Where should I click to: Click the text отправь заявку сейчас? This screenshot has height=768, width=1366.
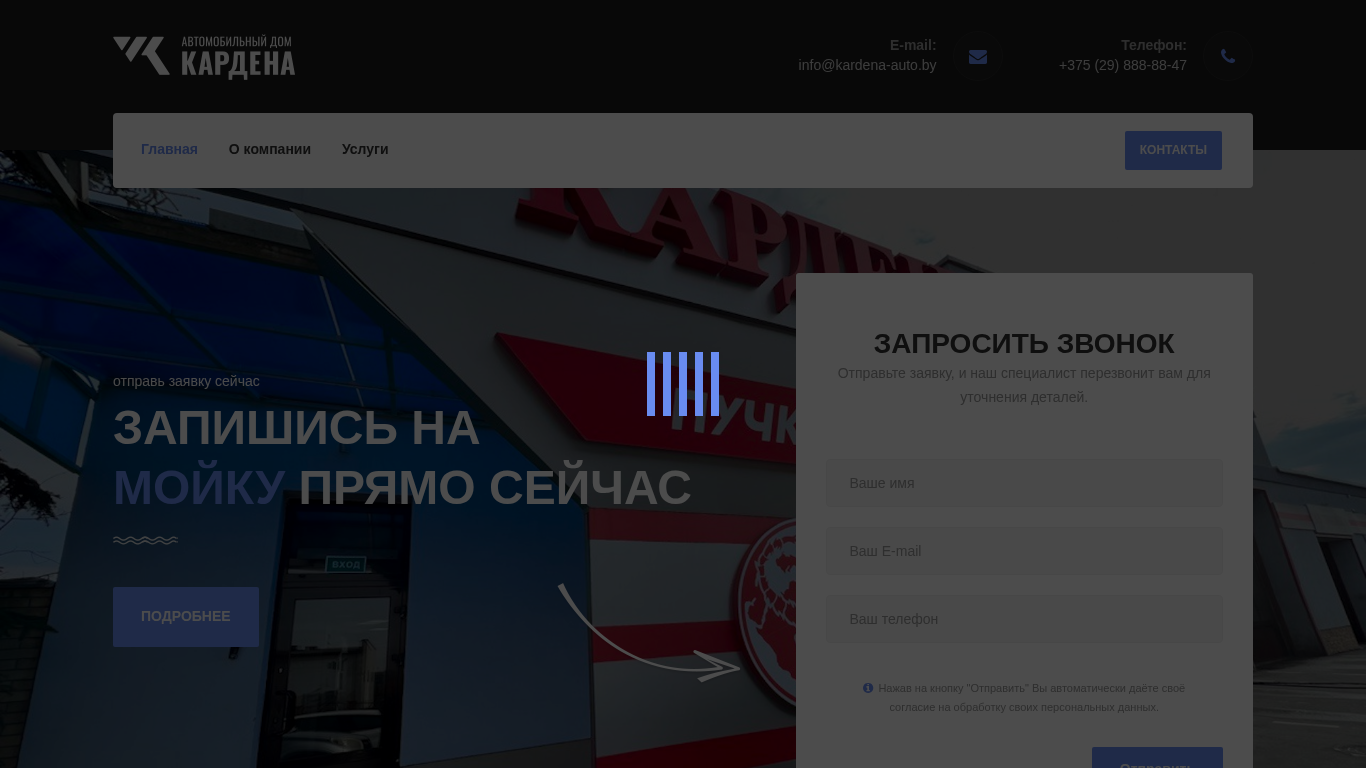pos(186,381)
